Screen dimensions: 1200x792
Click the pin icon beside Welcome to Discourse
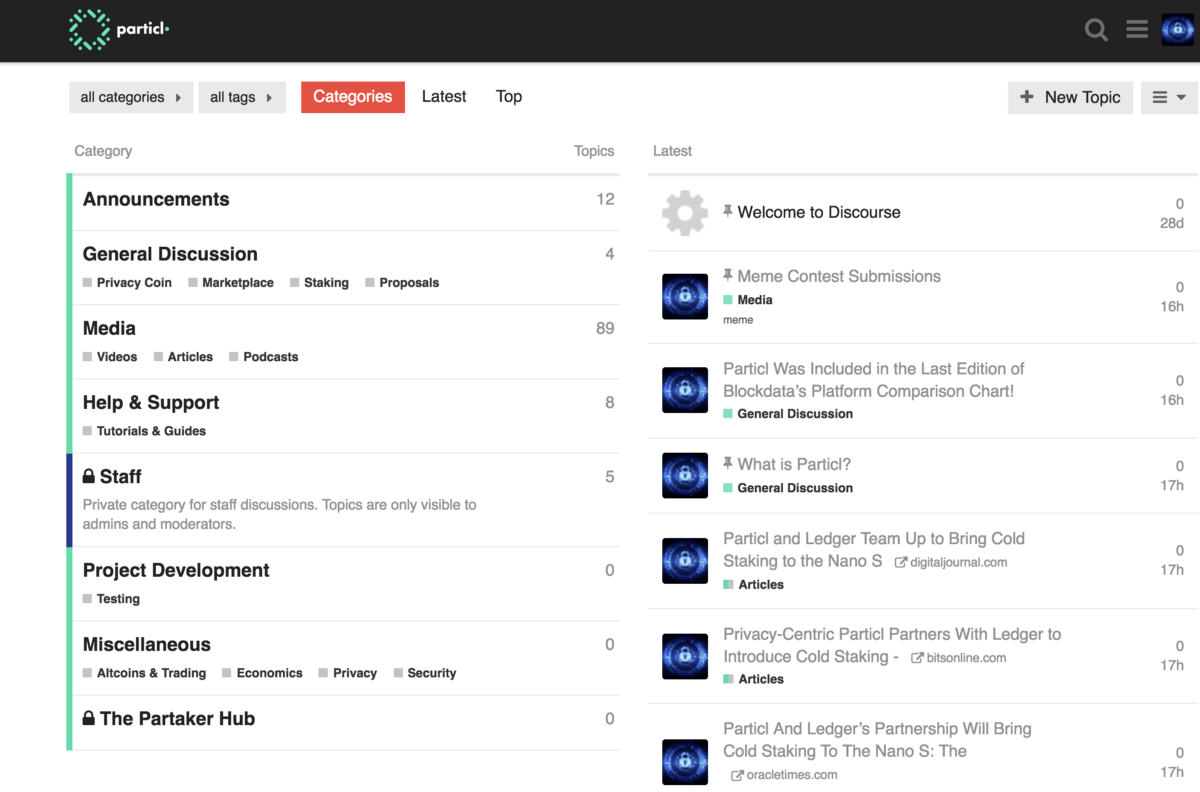coord(728,211)
